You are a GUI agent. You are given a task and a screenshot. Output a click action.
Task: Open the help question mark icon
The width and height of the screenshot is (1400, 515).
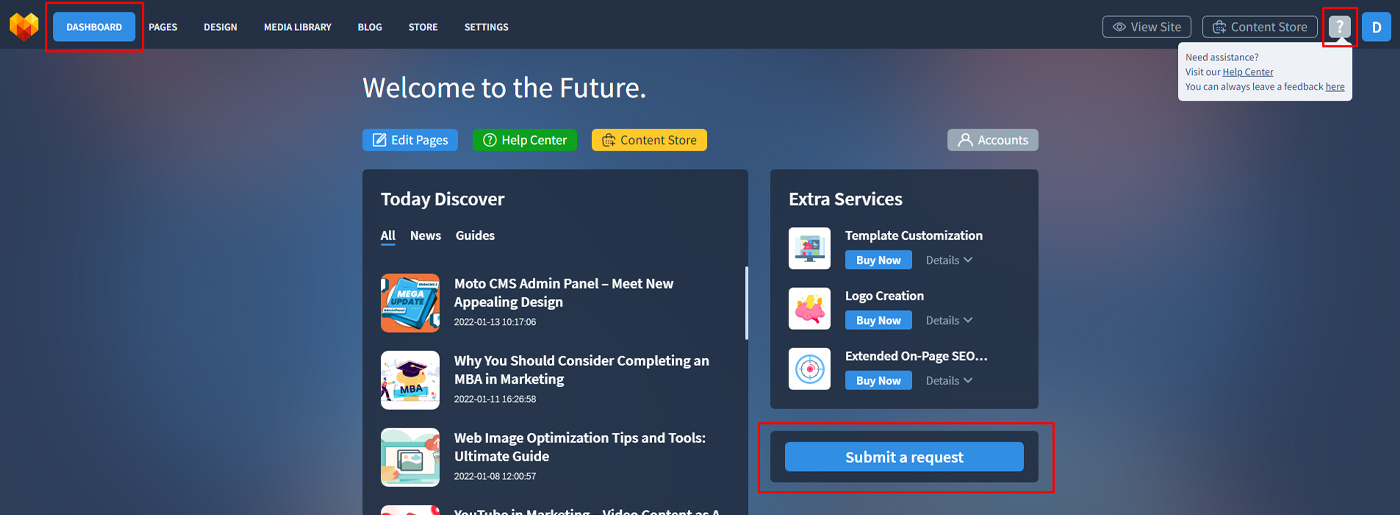(x=1339, y=27)
